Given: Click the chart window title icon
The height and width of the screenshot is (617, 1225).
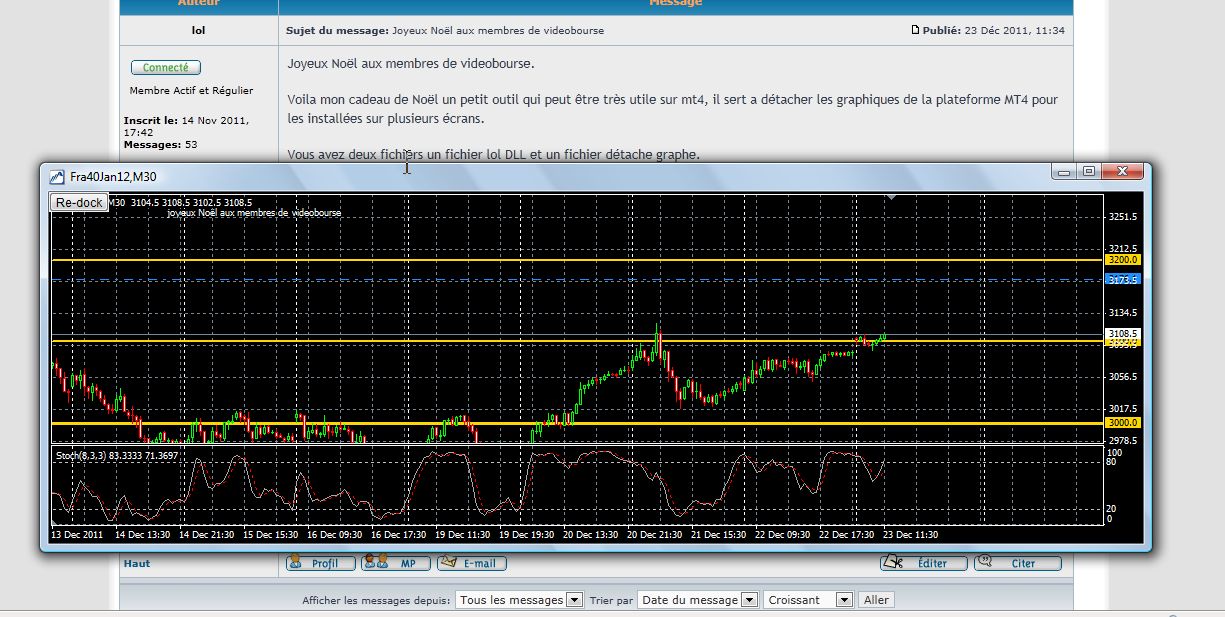Looking at the screenshot, I should coord(58,176).
